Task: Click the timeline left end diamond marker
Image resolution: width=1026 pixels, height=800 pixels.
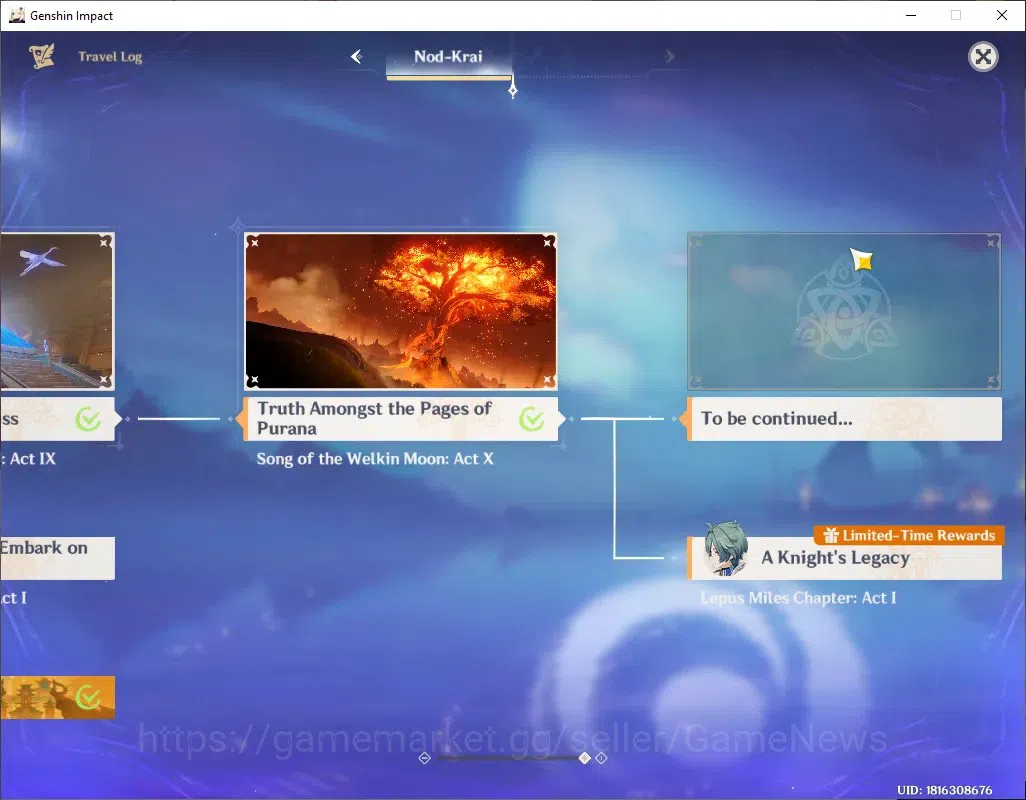Action: (x=425, y=758)
